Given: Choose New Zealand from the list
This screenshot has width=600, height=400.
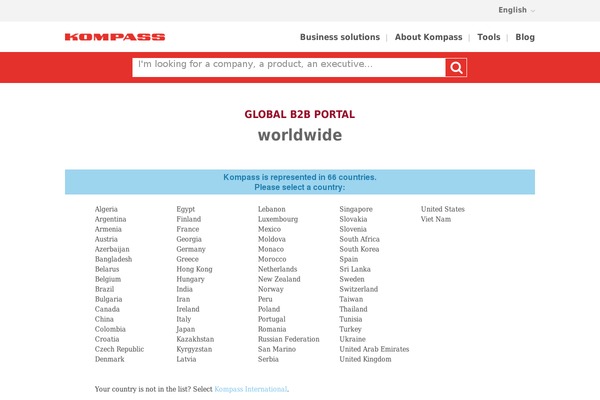Looking at the screenshot, I should click(x=279, y=279).
